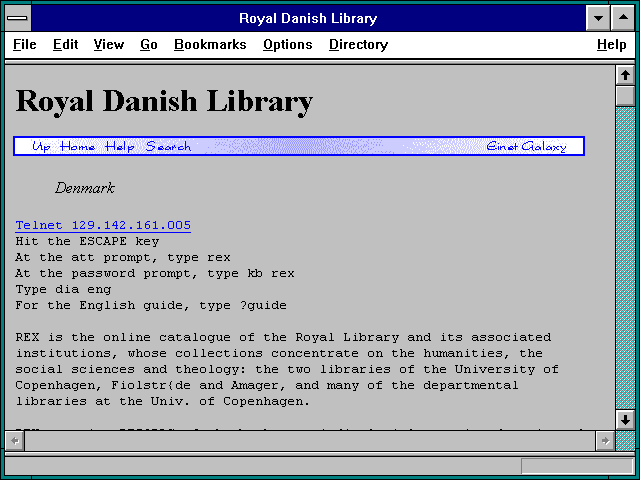Viewport: 640px width, 480px height.
Task: Open the Options menu
Action: coord(288,44)
